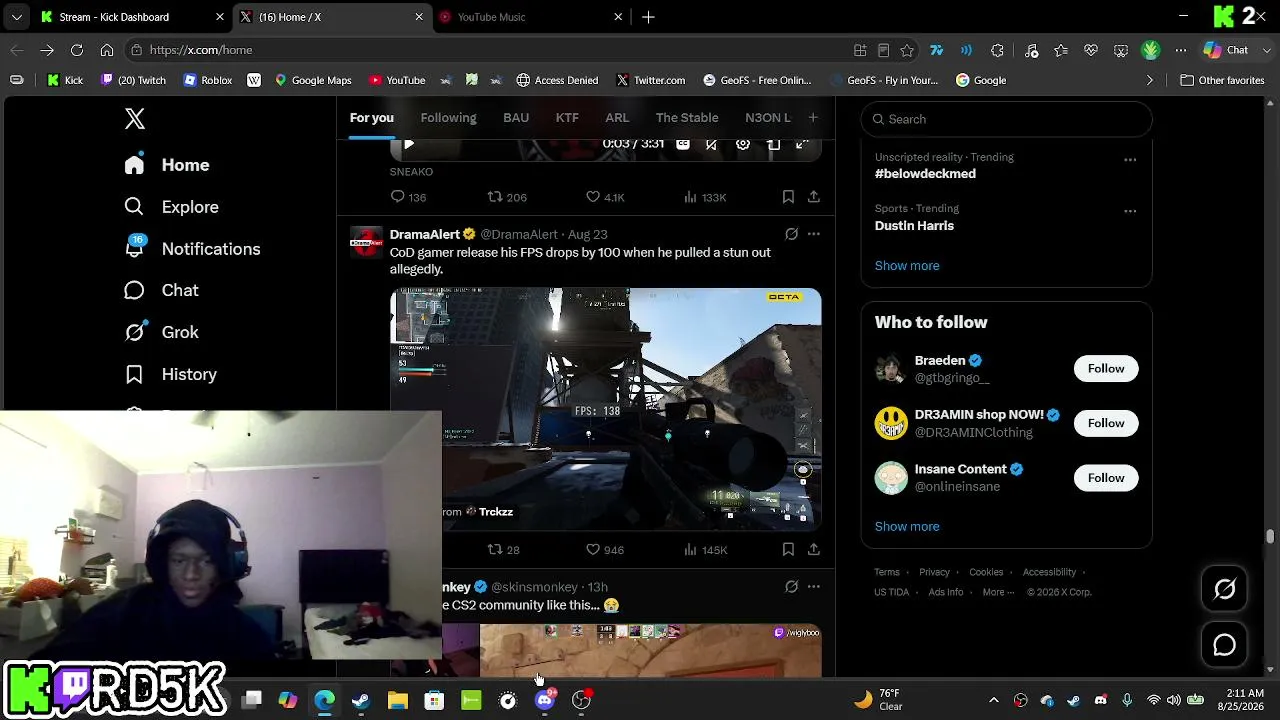1280x720 pixels.
Task: Open Grok actions on the DramaAlert post
Action: [x=791, y=234]
